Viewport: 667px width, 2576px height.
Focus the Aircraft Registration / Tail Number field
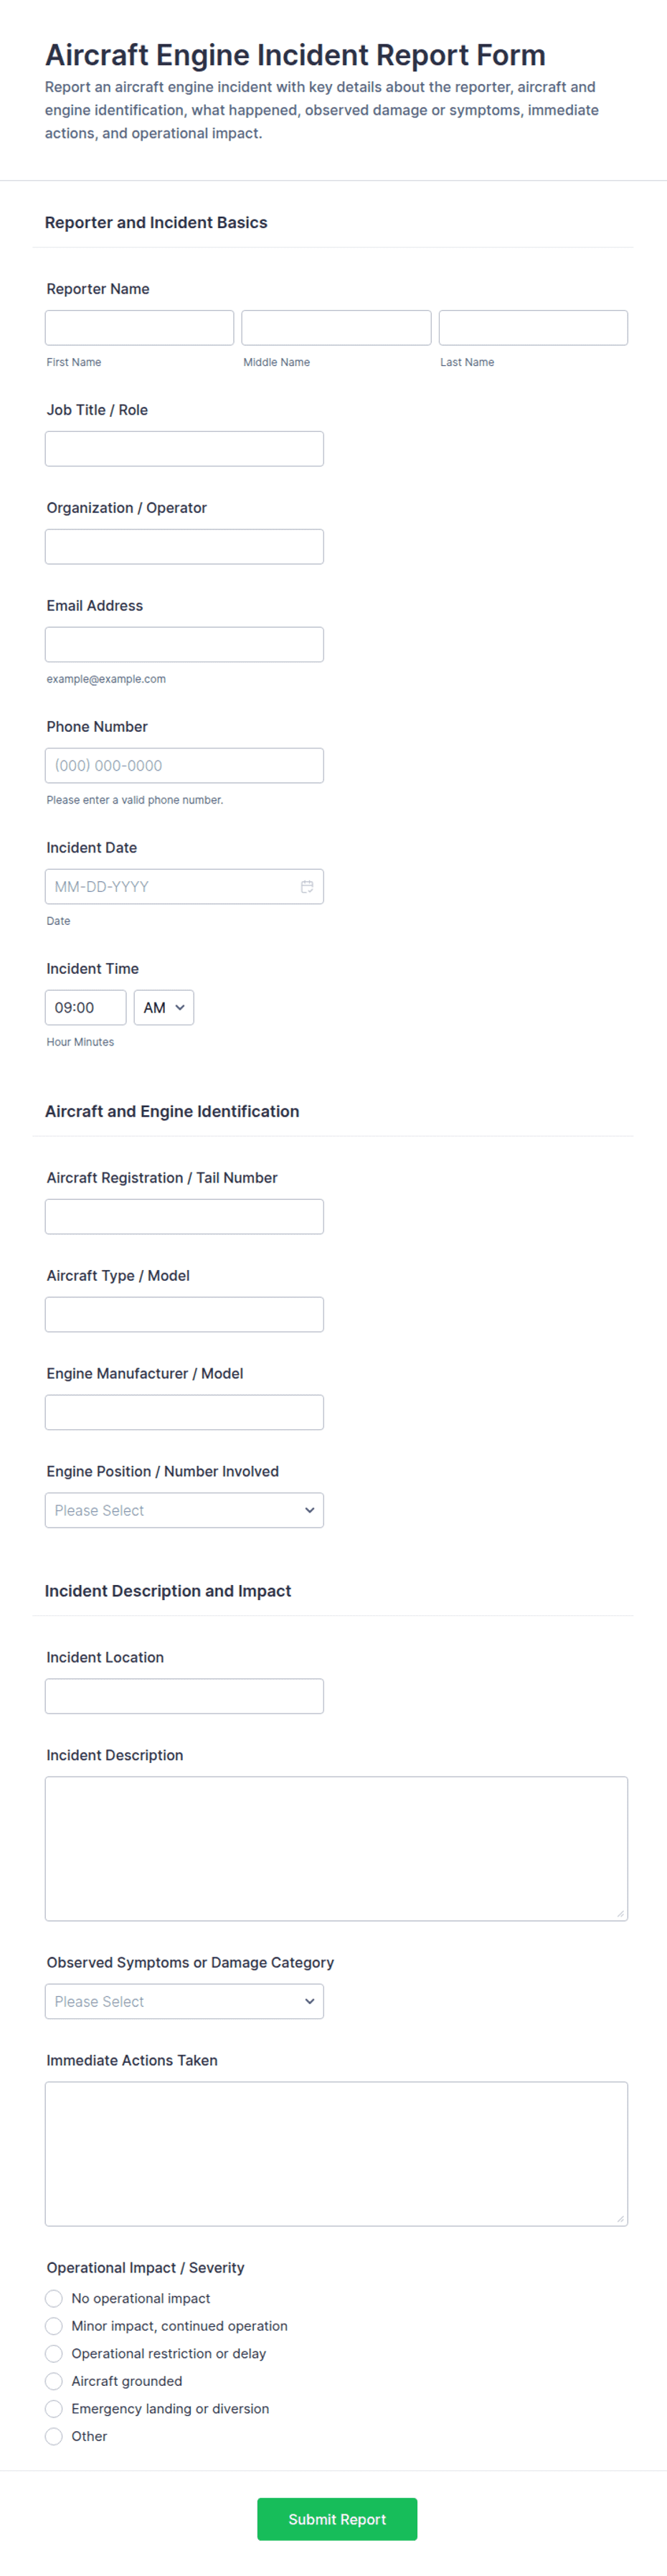pyautogui.click(x=184, y=1216)
